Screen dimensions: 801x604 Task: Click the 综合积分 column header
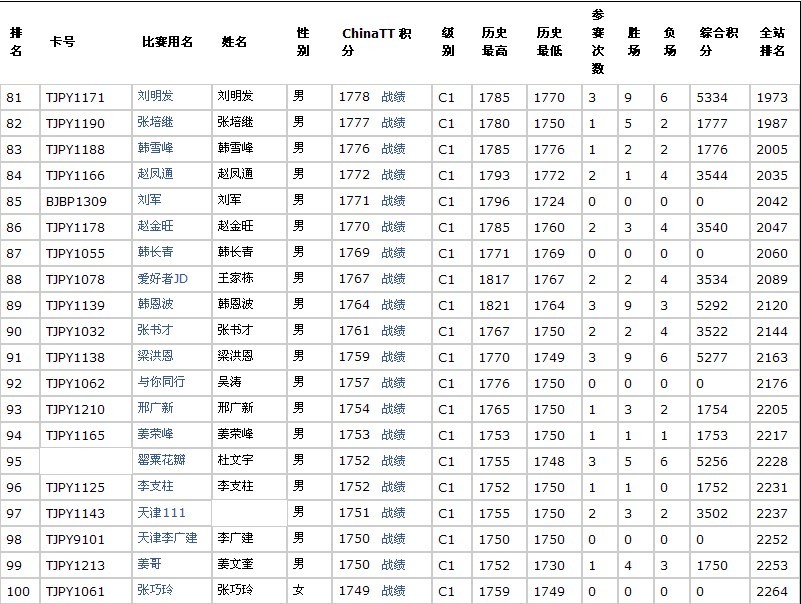(x=719, y=42)
